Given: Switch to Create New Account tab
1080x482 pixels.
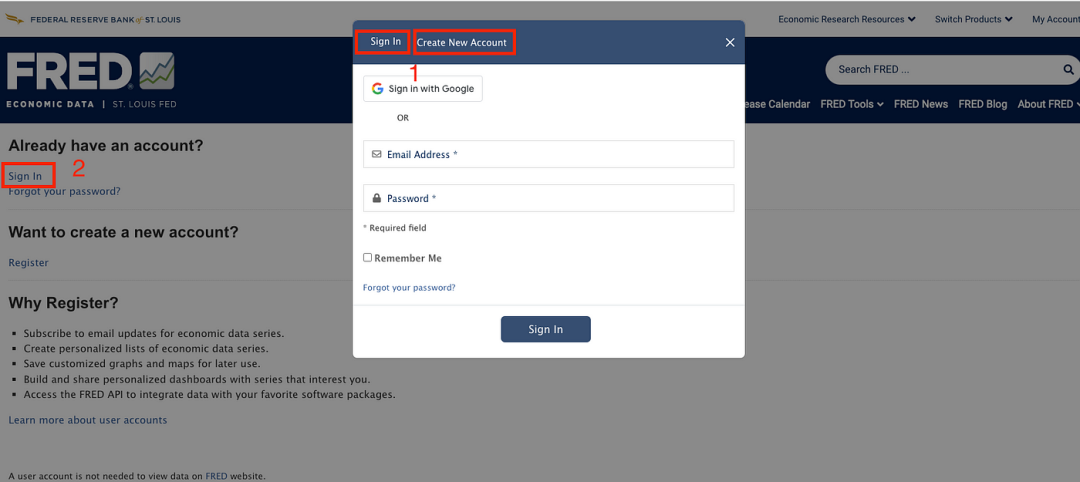Looking at the screenshot, I should click(461, 42).
